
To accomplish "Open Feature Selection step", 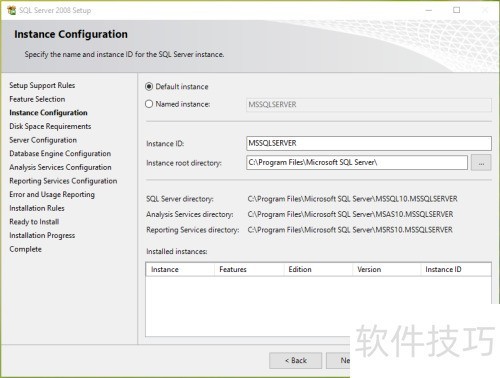I will (37, 99).
